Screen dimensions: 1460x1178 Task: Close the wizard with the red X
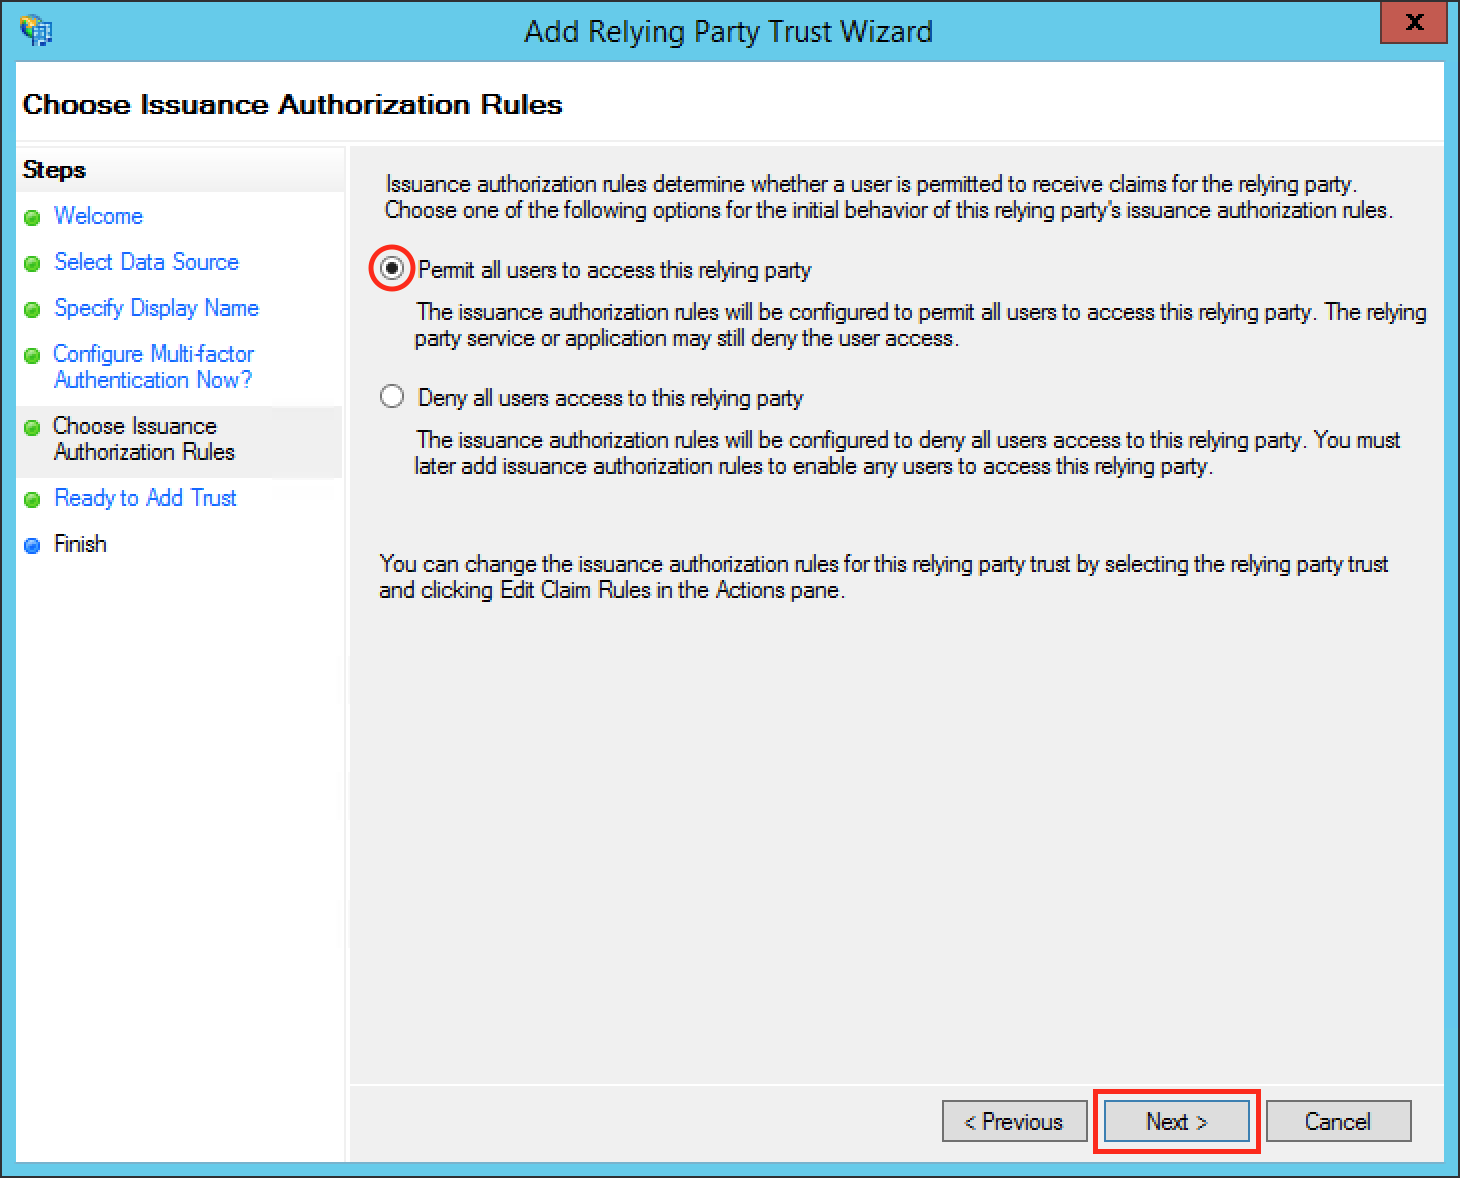tap(1413, 23)
